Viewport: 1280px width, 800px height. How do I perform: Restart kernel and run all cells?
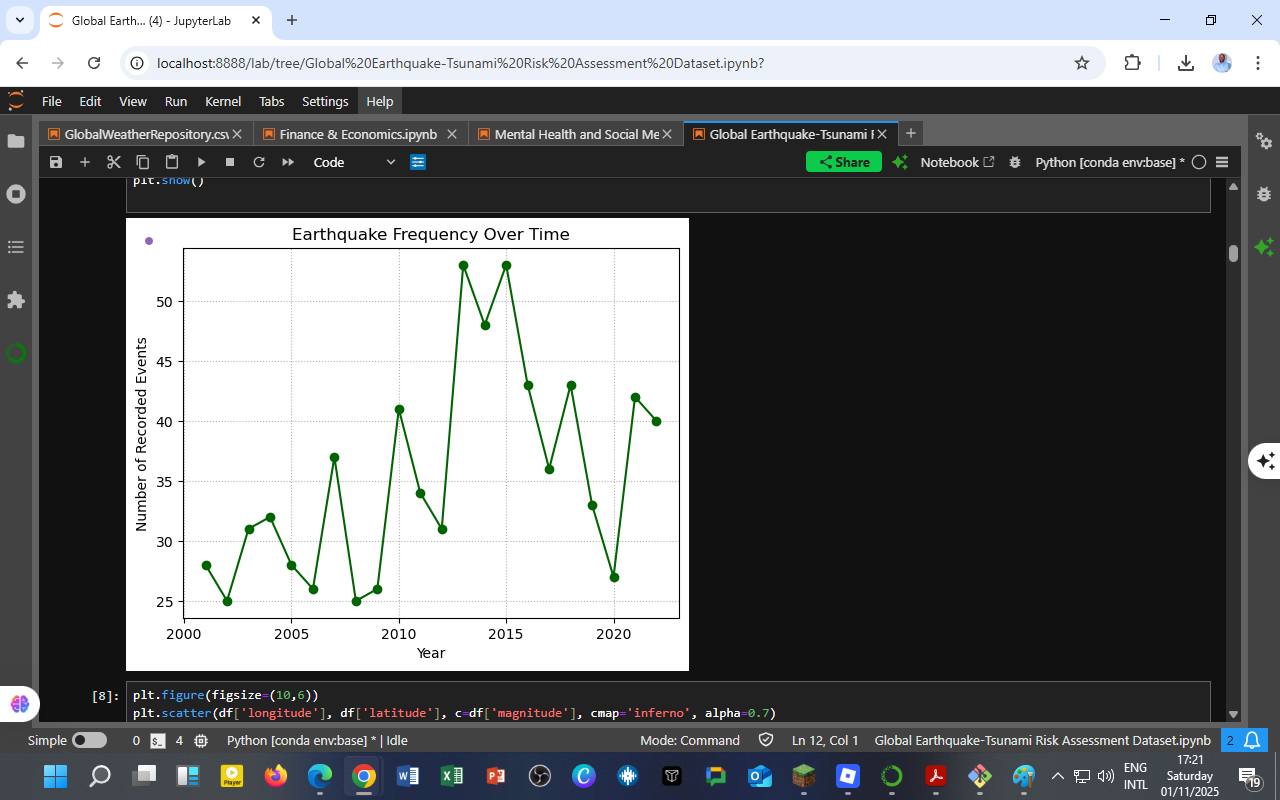[x=288, y=162]
